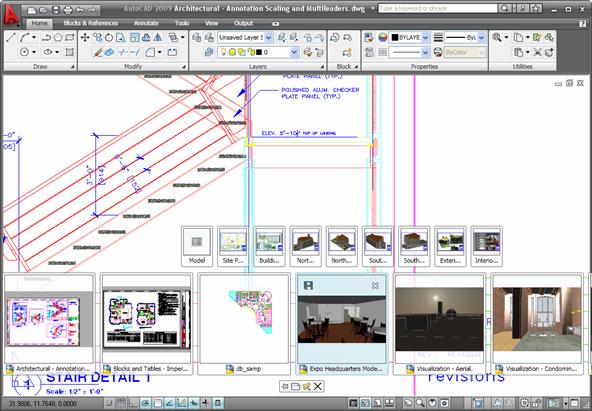Open the Visualization - Aerial drawing thumbnail
Viewport: 592px width, 411px height.
click(439, 324)
